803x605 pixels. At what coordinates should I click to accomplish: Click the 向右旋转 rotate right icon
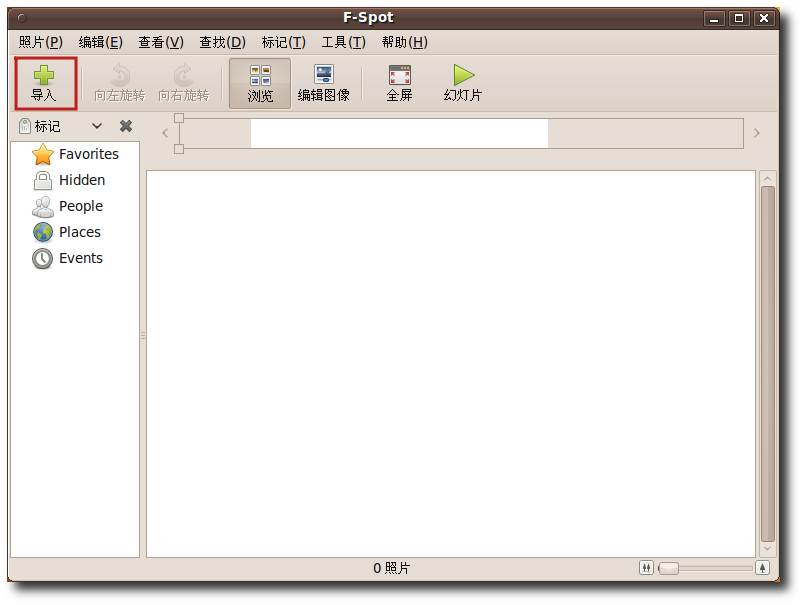click(x=183, y=75)
